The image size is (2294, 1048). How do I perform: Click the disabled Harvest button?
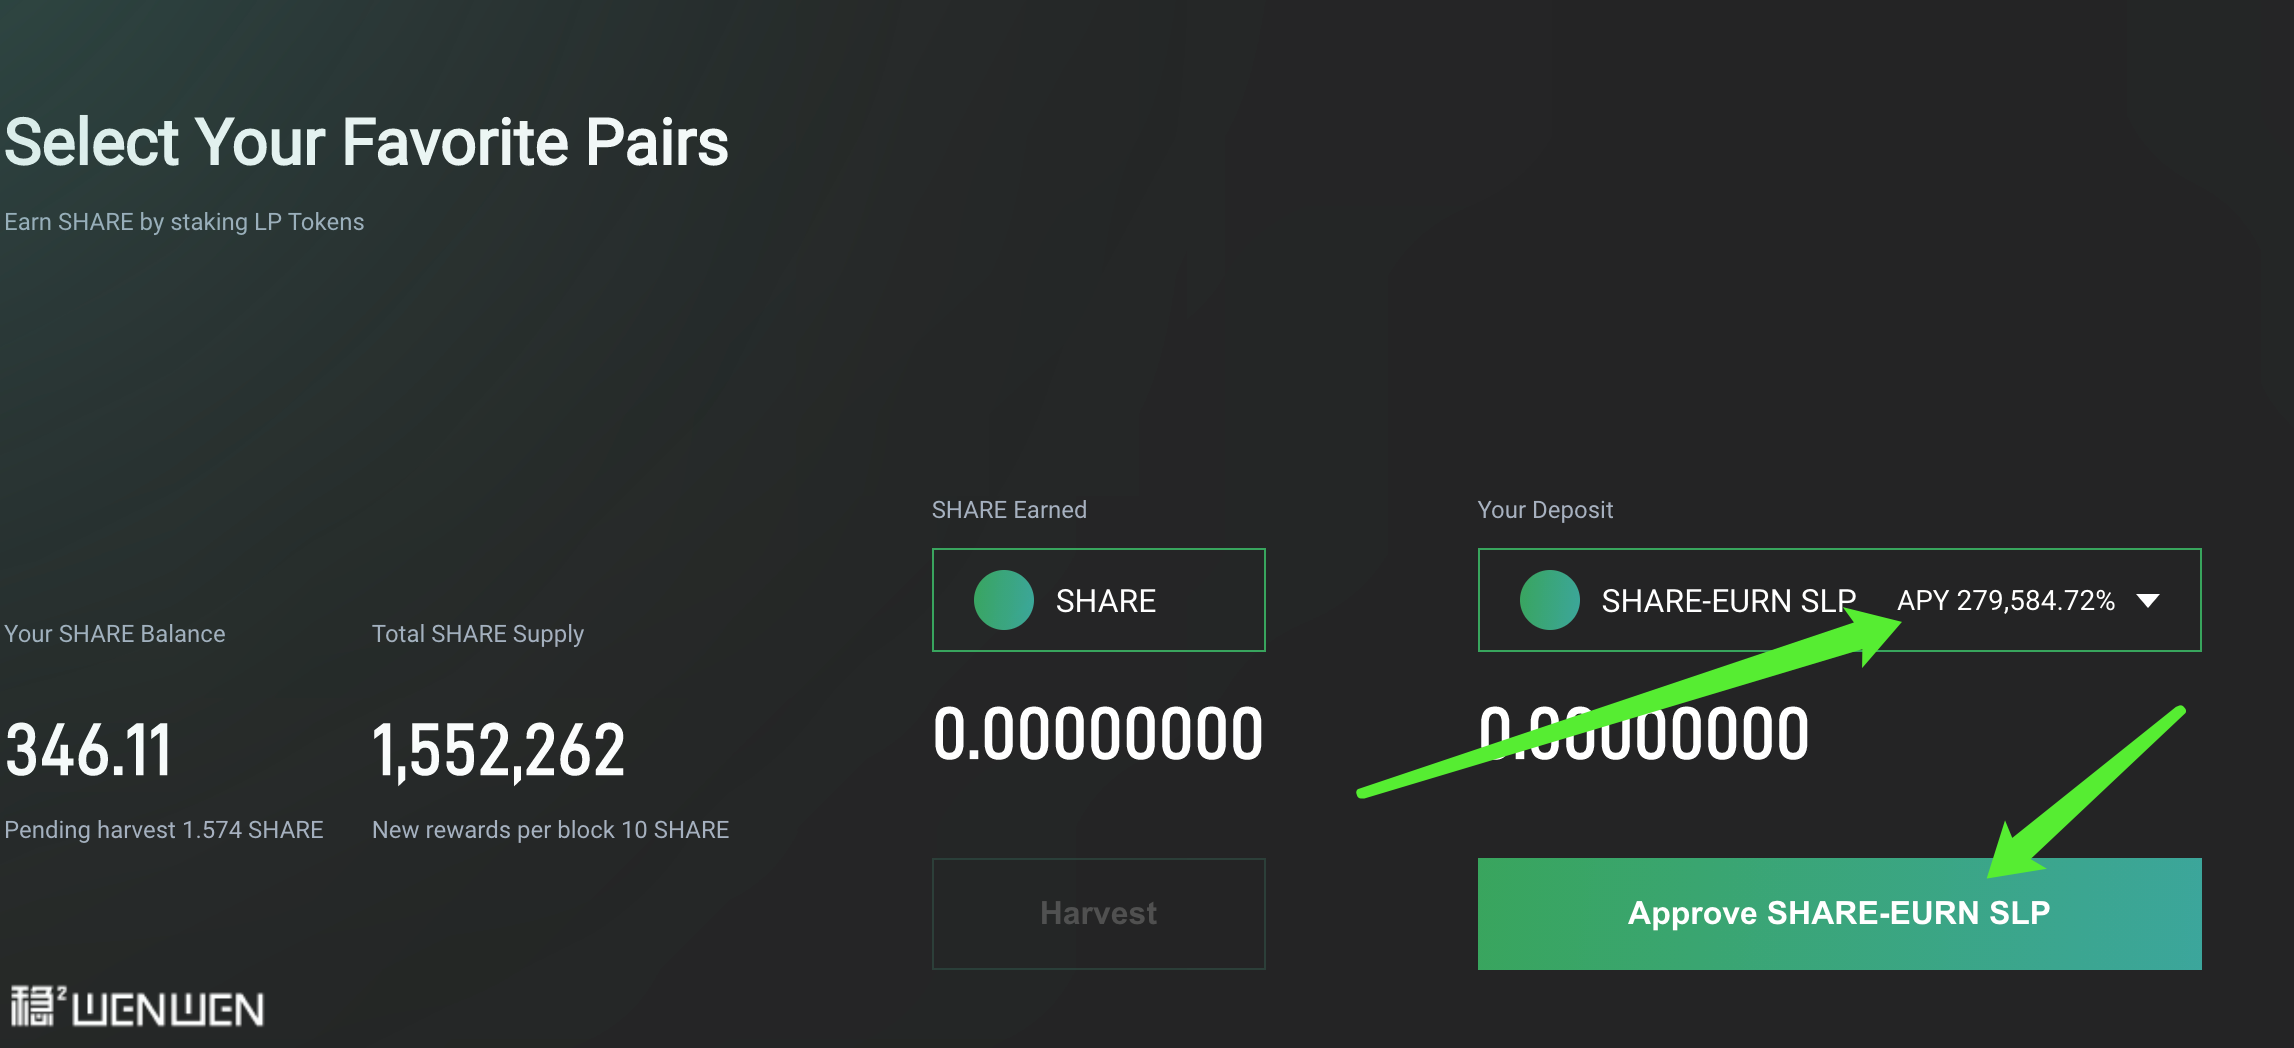tap(1098, 913)
